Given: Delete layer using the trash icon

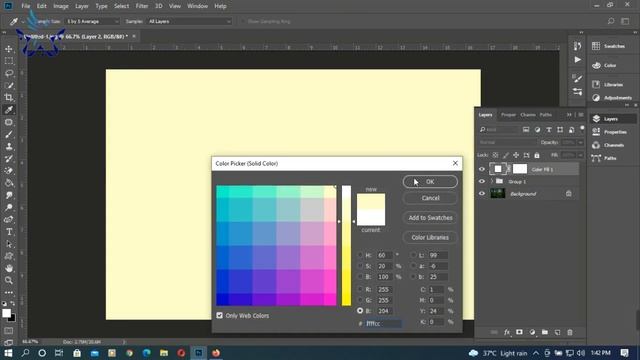Looking at the screenshot, I should tap(570, 332).
